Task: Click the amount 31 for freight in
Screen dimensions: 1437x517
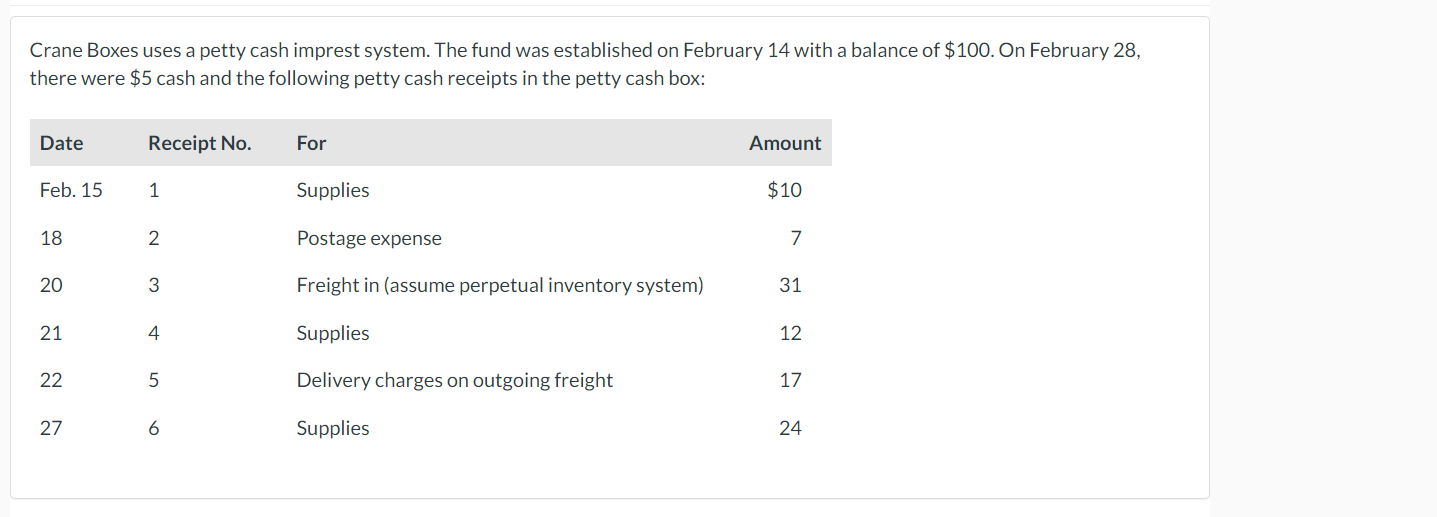Action: 790,285
